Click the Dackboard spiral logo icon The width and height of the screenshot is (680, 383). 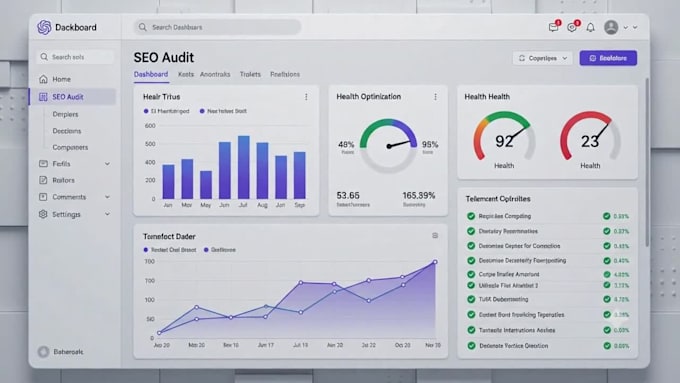[44, 27]
